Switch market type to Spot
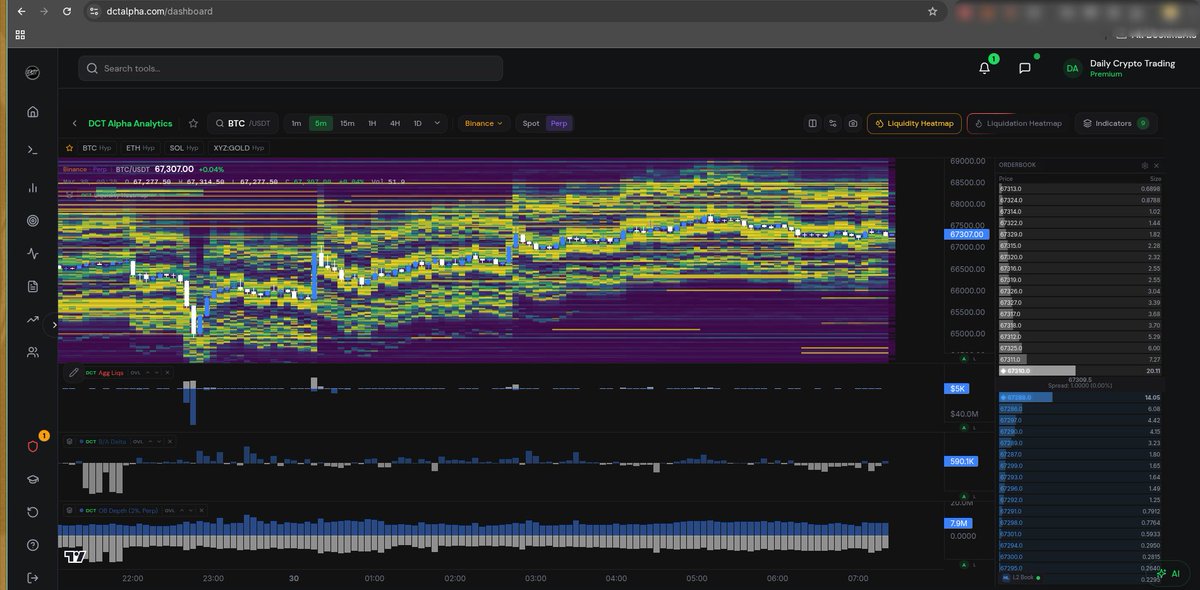Screen dimensions: 1200x590 pos(531,123)
